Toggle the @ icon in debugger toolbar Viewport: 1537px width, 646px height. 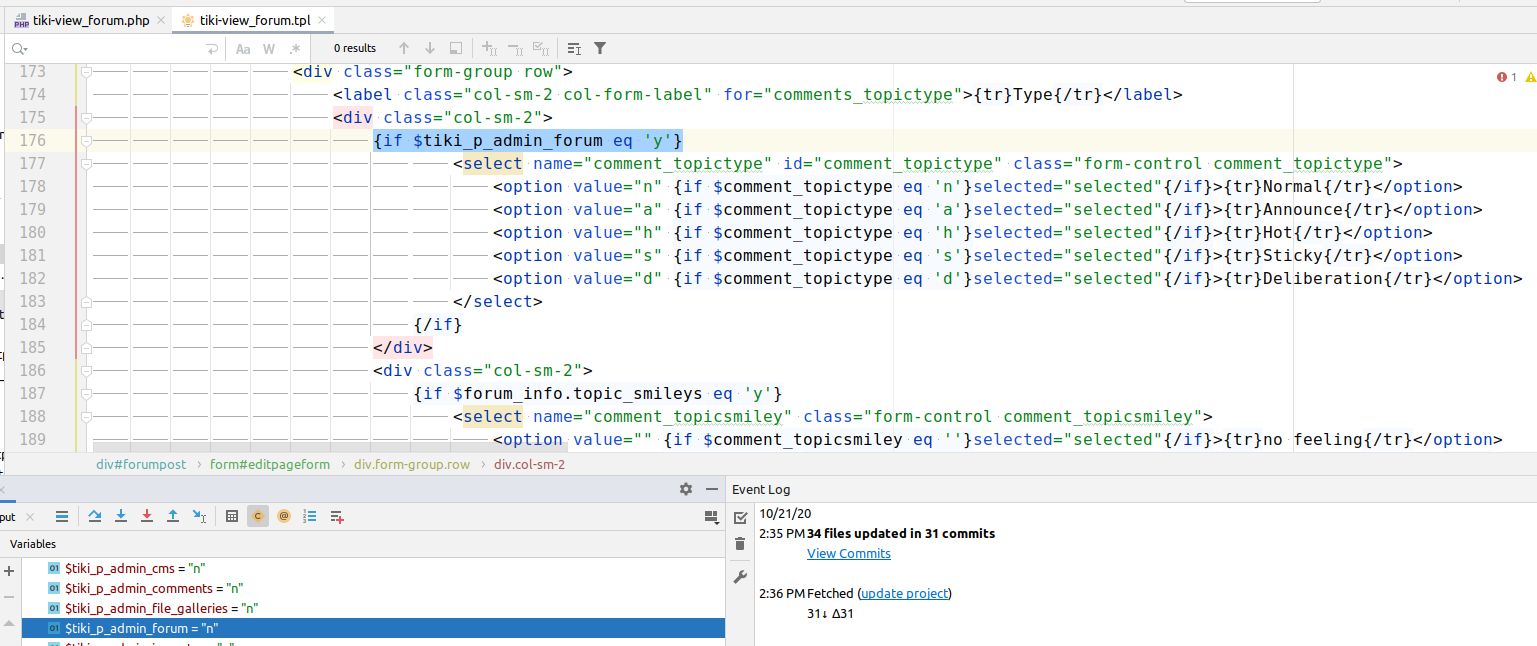tap(284, 516)
